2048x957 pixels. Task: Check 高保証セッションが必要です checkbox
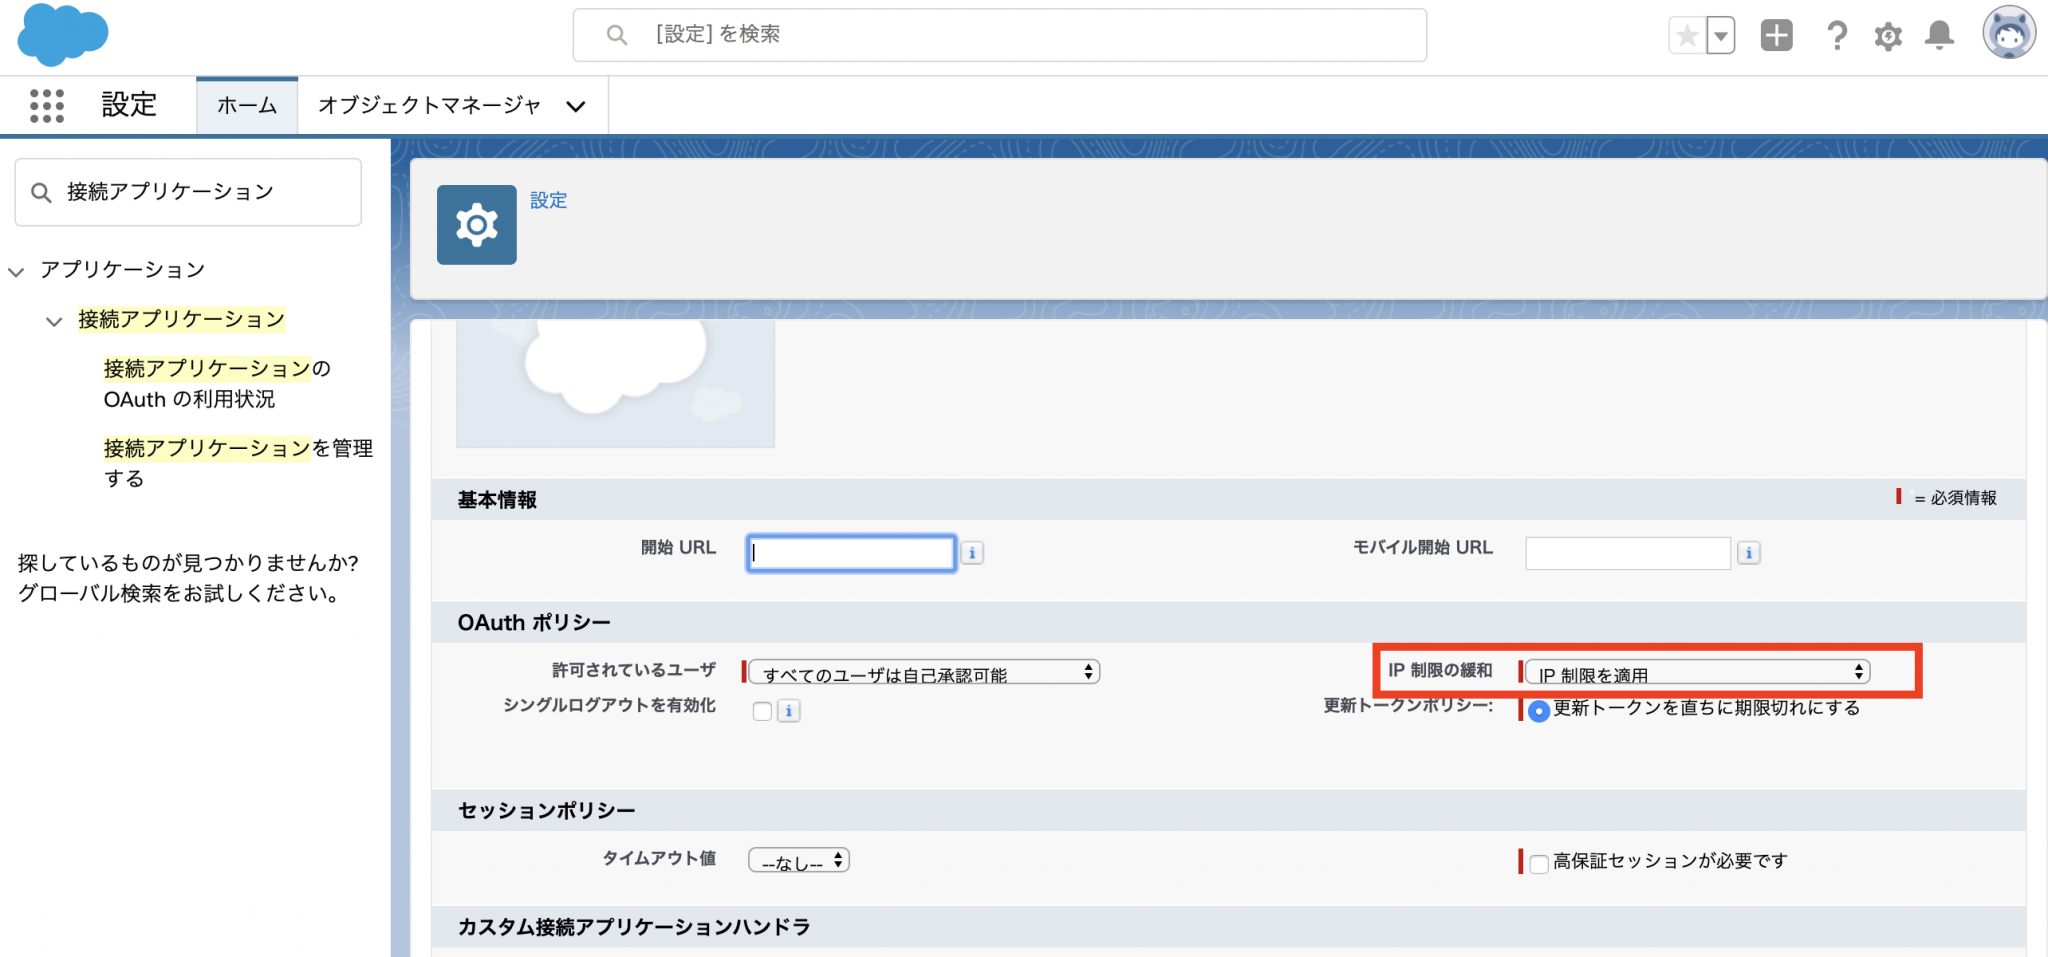click(x=1539, y=863)
